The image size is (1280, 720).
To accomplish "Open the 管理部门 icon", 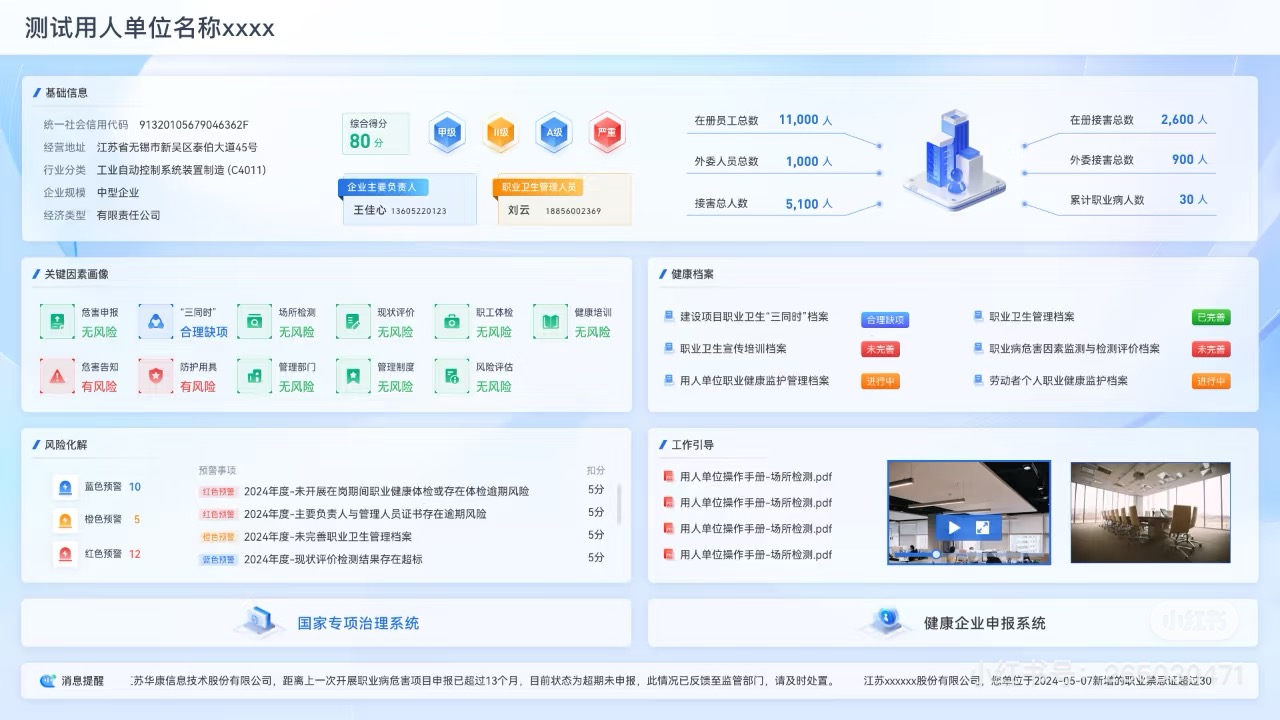I will 254,375.
